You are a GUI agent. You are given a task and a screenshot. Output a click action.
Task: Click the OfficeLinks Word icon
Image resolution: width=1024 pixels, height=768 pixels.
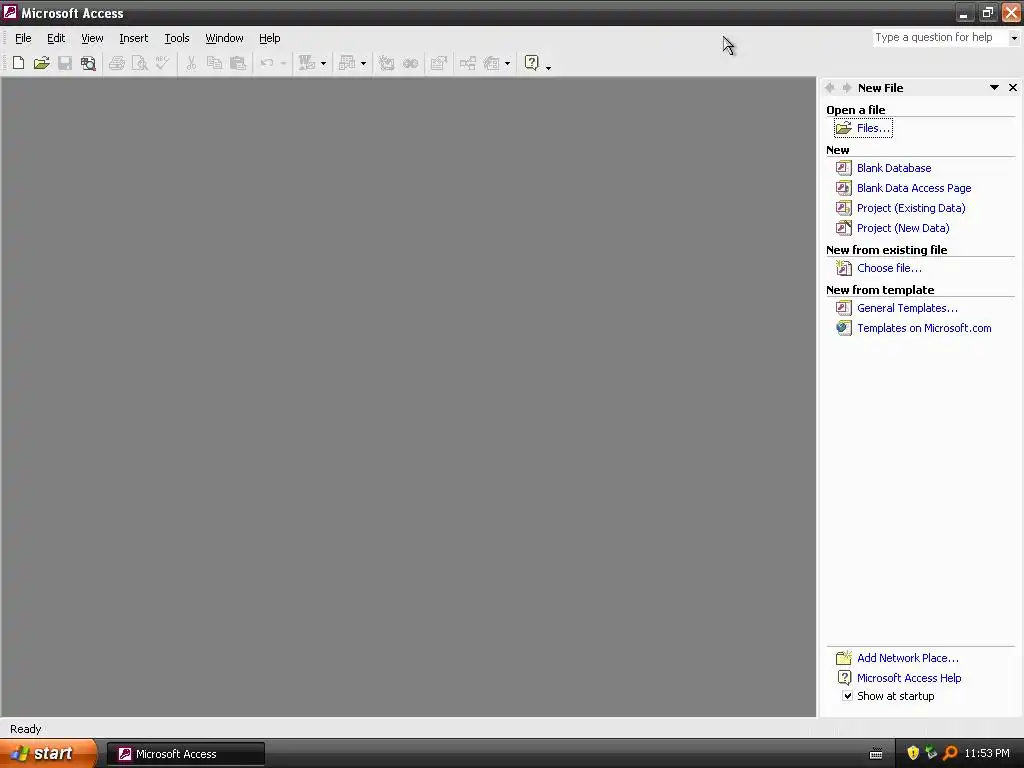[306, 63]
